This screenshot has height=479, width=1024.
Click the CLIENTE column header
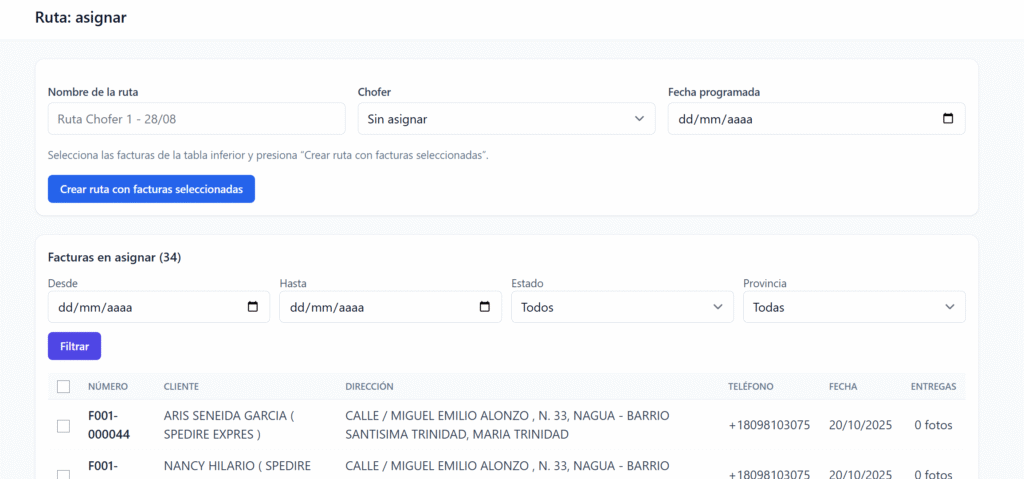tap(181, 387)
